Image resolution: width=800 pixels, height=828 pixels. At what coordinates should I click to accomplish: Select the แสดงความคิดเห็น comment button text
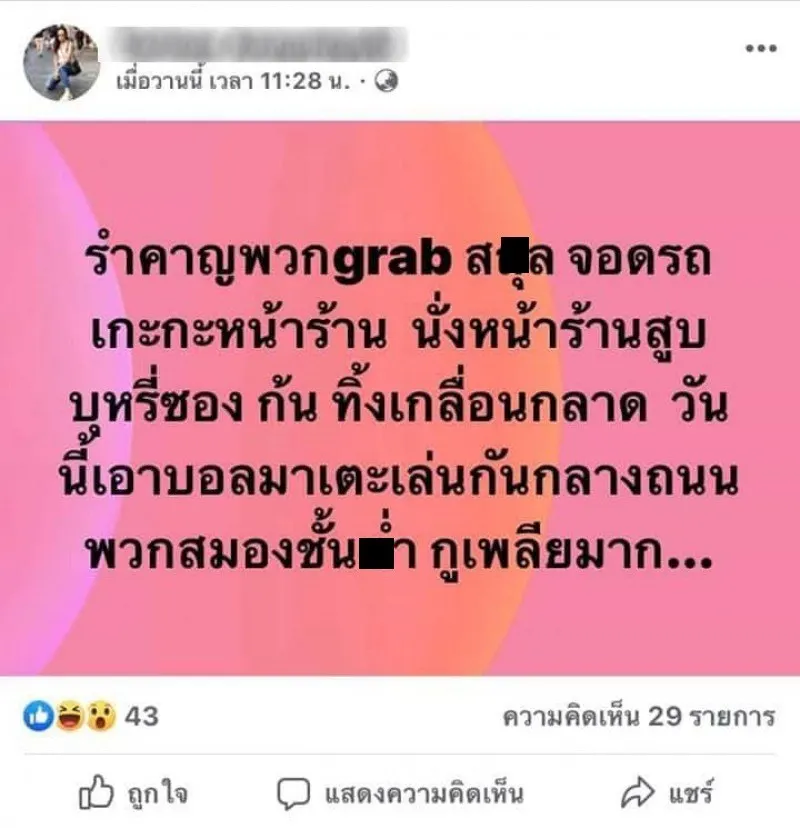tap(424, 794)
